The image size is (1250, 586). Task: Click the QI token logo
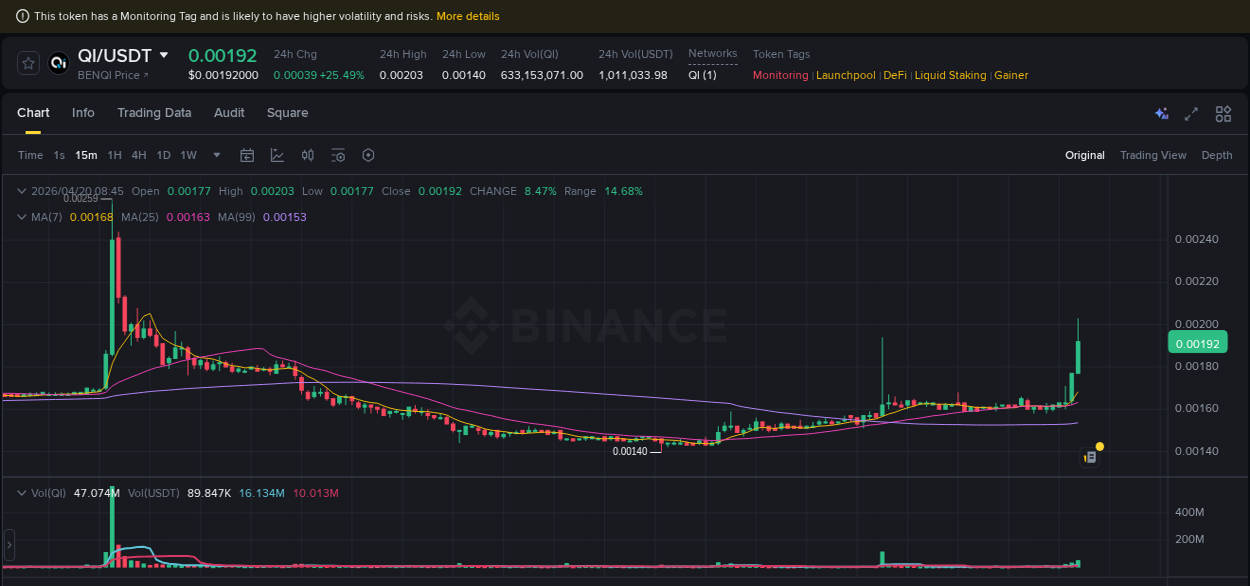point(58,63)
